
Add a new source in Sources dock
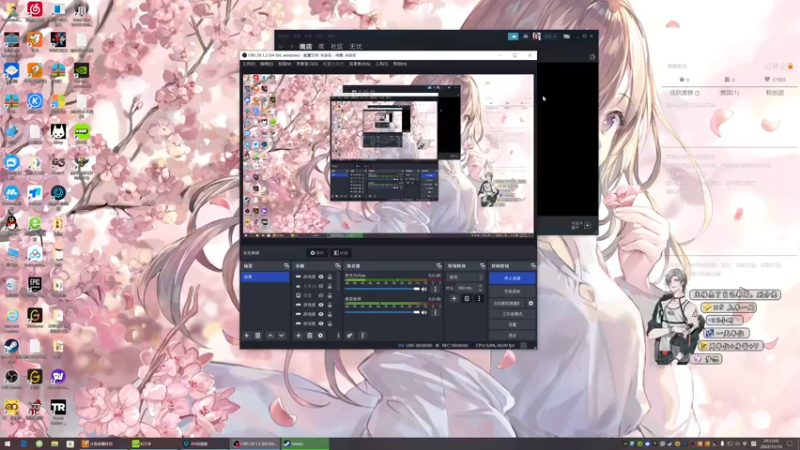[x=298, y=336]
